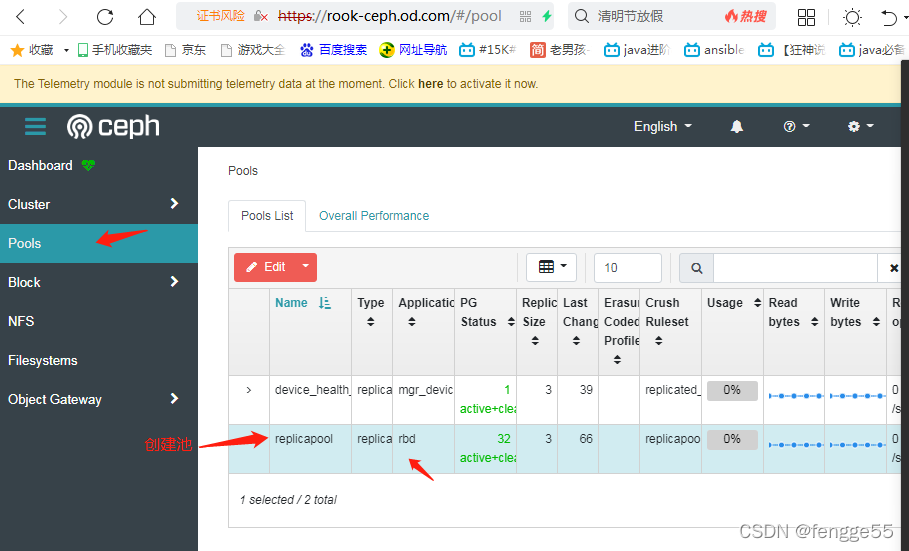Image resolution: width=909 pixels, height=551 pixels.
Task: Click device_health usage bar showing 0%
Action: (x=732, y=391)
